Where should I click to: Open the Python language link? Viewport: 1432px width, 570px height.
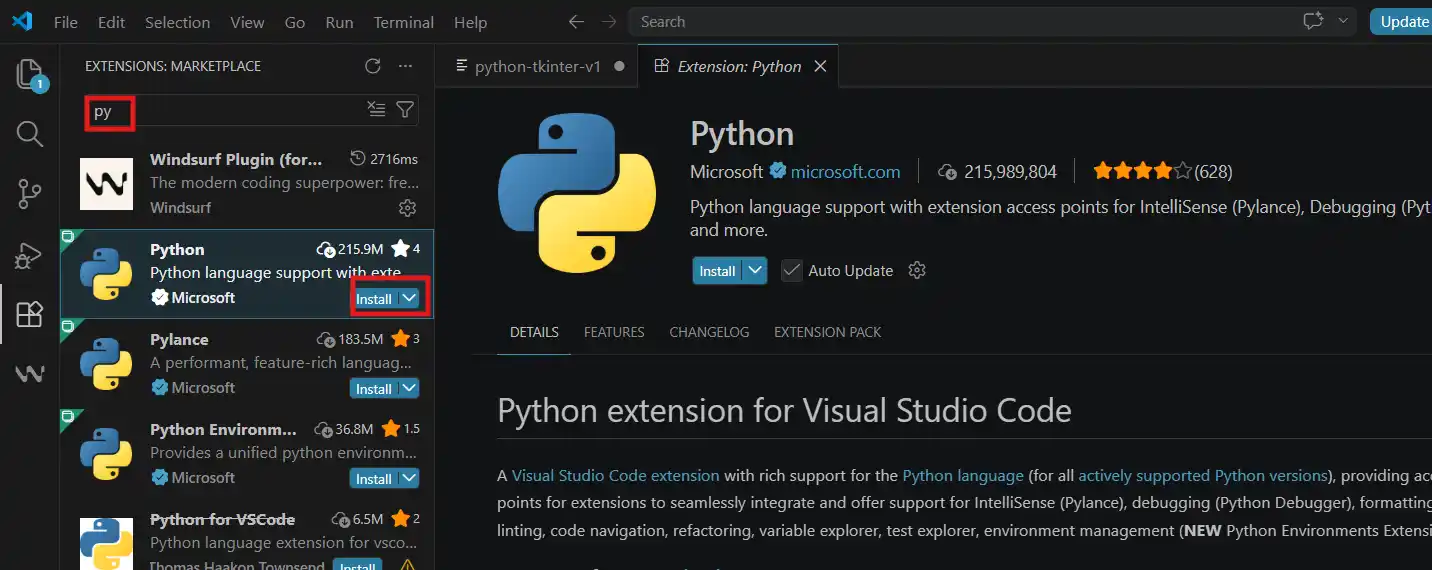pos(963,475)
